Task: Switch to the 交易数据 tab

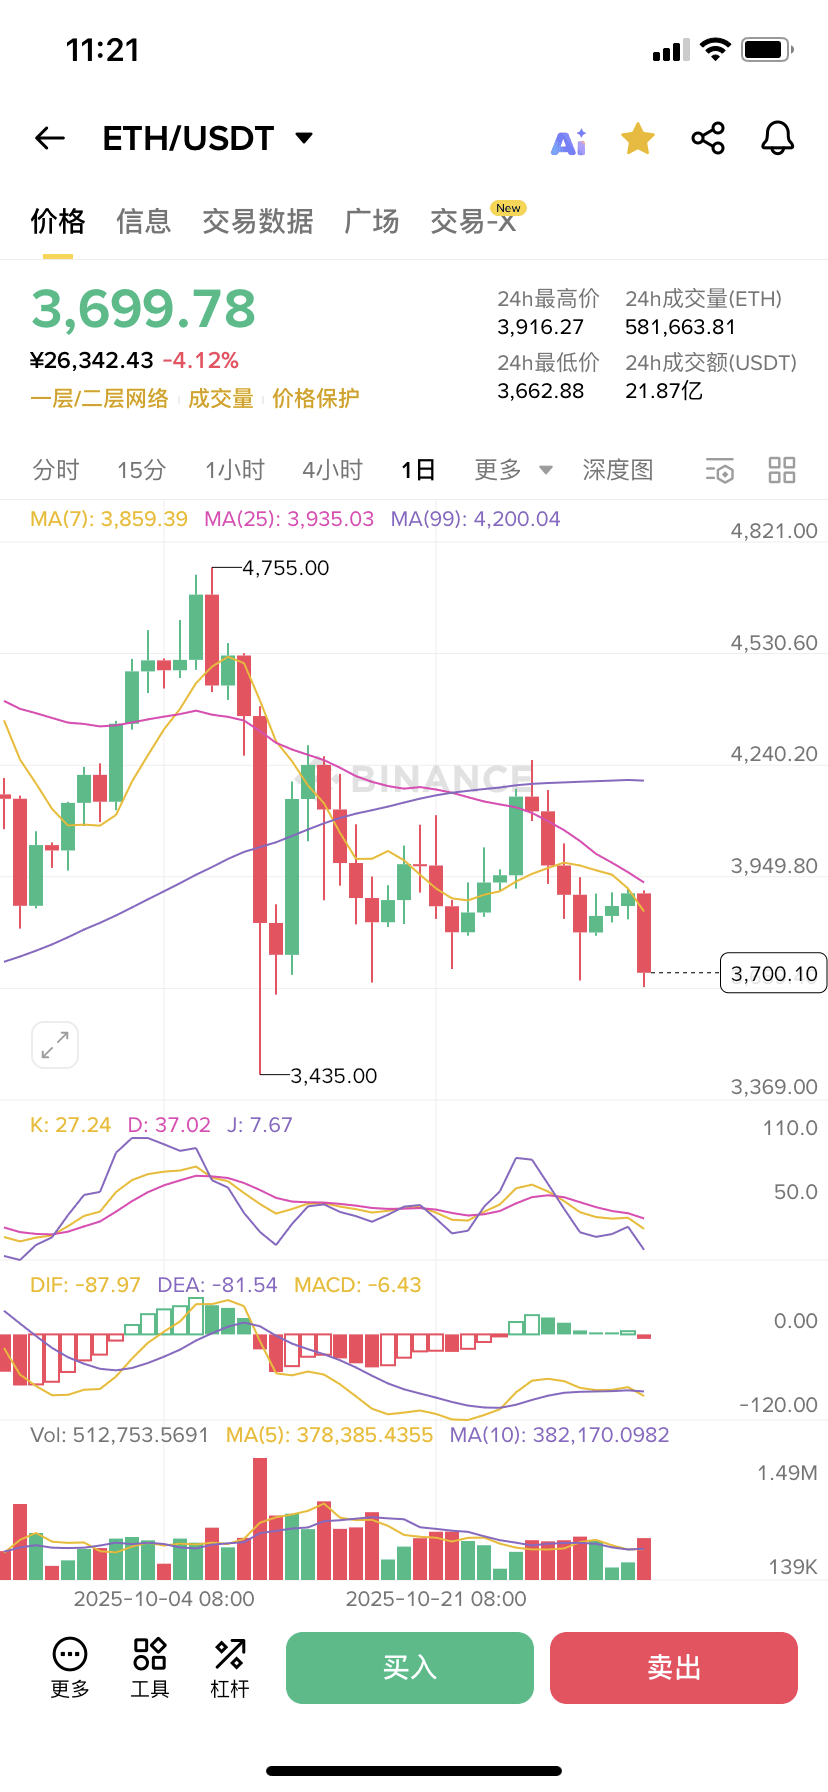Action: coord(258,221)
